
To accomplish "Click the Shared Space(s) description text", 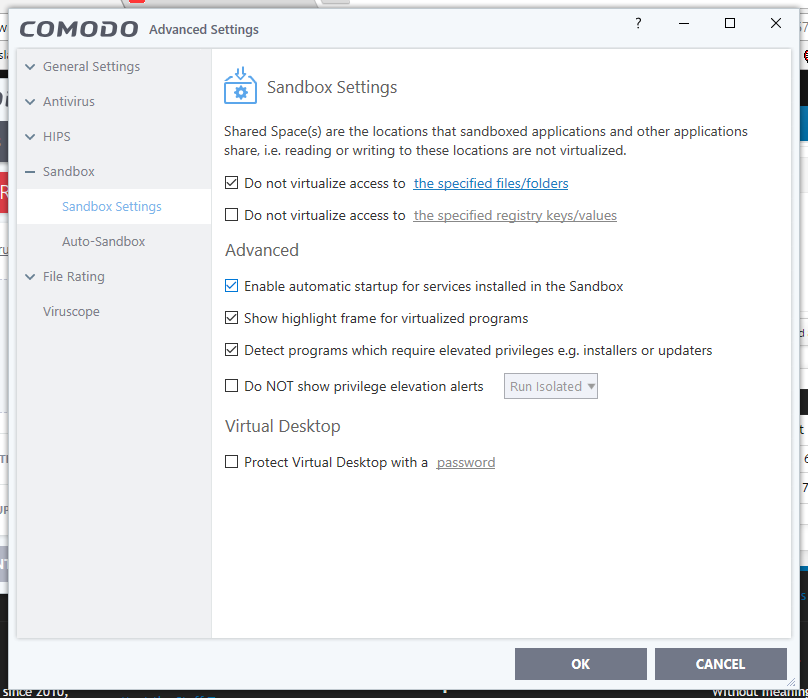I will 485,141.
